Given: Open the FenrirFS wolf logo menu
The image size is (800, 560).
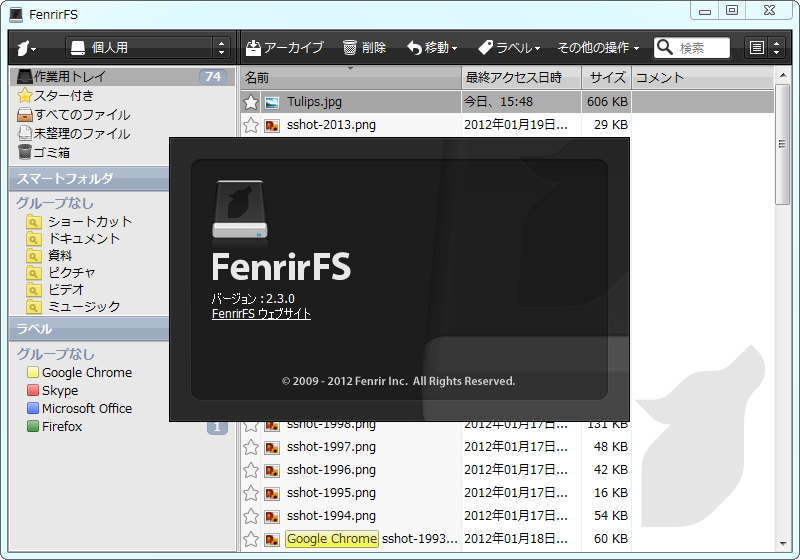Looking at the screenshot, I should point(27,48).
